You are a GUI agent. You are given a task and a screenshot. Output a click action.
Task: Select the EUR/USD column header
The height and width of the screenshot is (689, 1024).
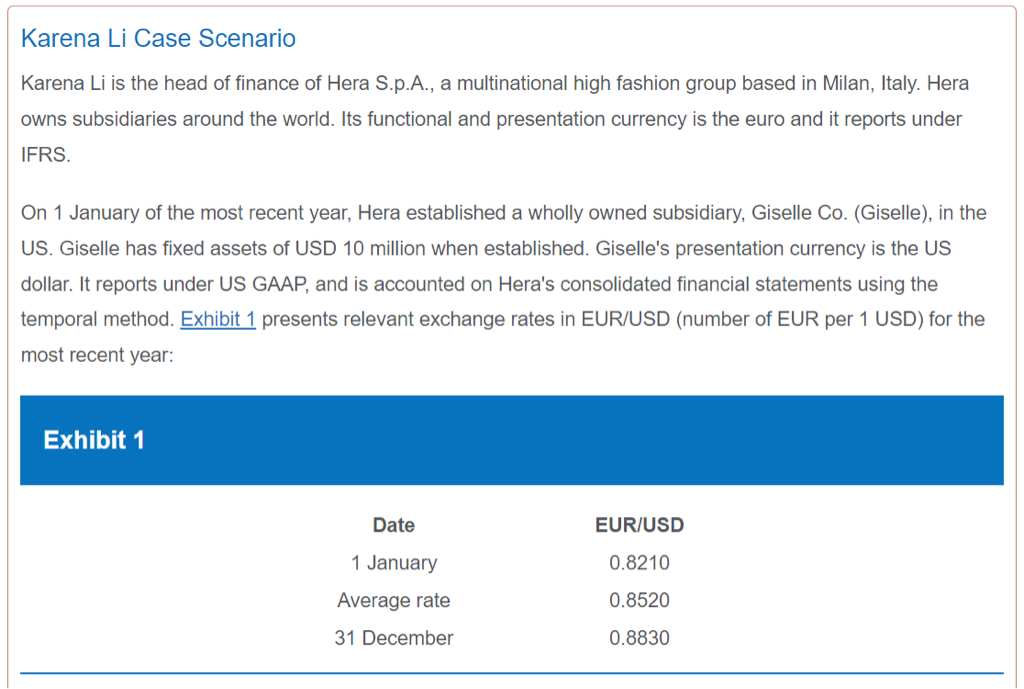click(x=639, y=525)
